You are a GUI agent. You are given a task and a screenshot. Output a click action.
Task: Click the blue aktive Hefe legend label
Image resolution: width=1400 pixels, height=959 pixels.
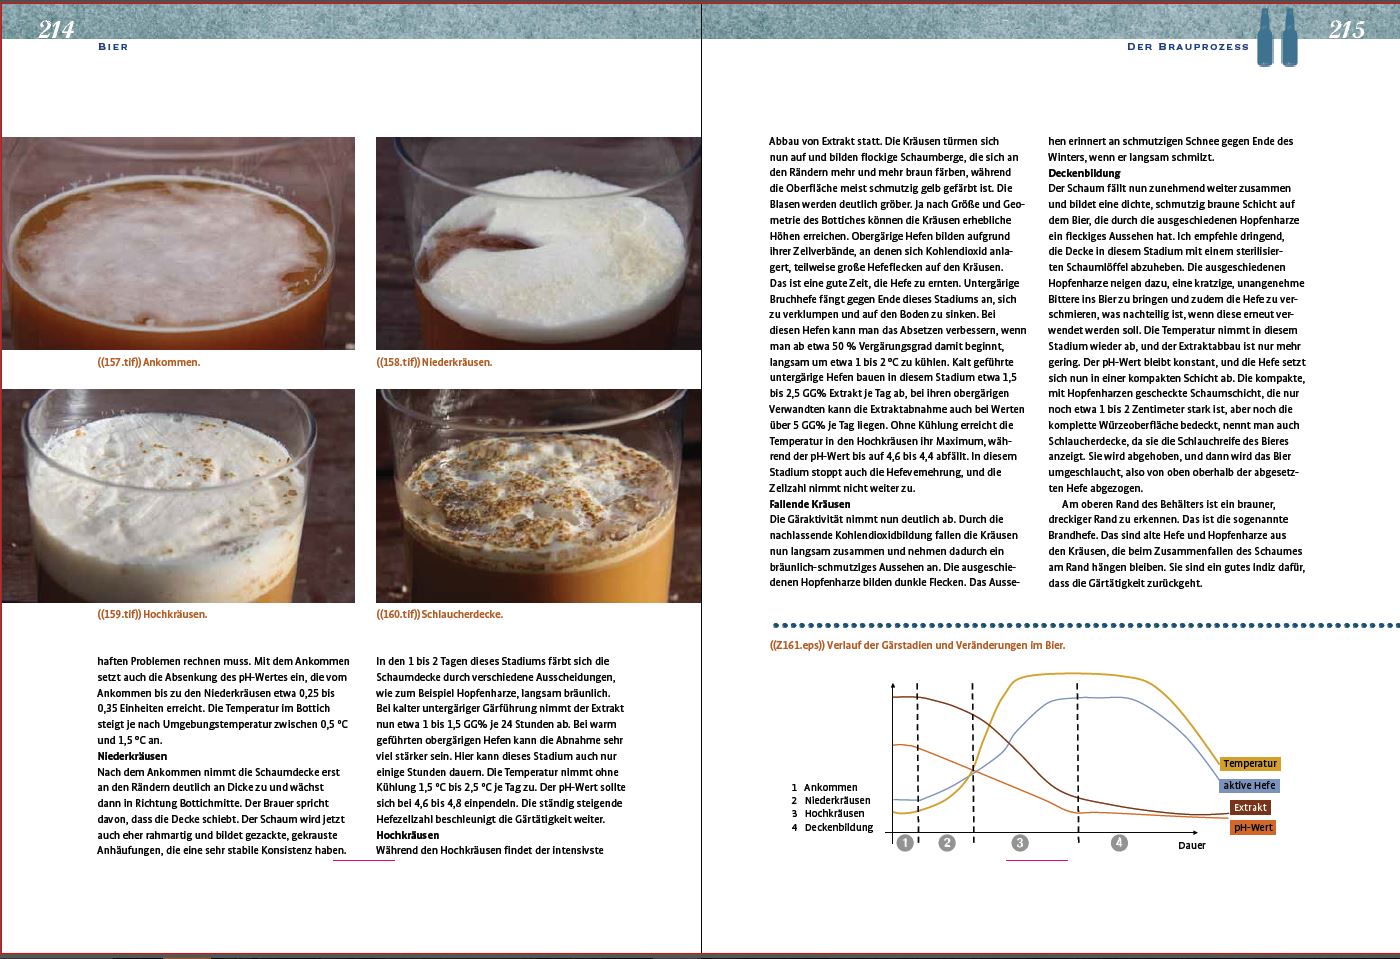point(1249,785)
